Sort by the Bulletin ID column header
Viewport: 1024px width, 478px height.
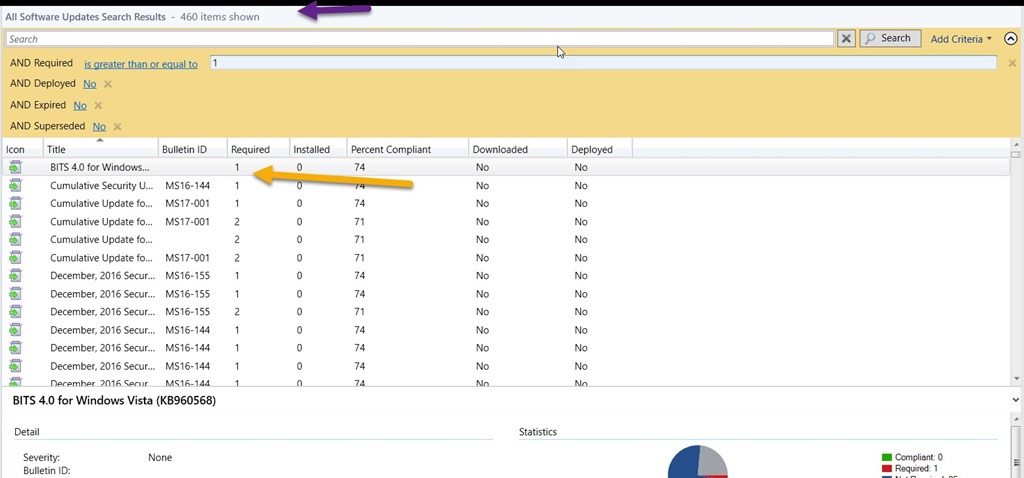[193, 150]
